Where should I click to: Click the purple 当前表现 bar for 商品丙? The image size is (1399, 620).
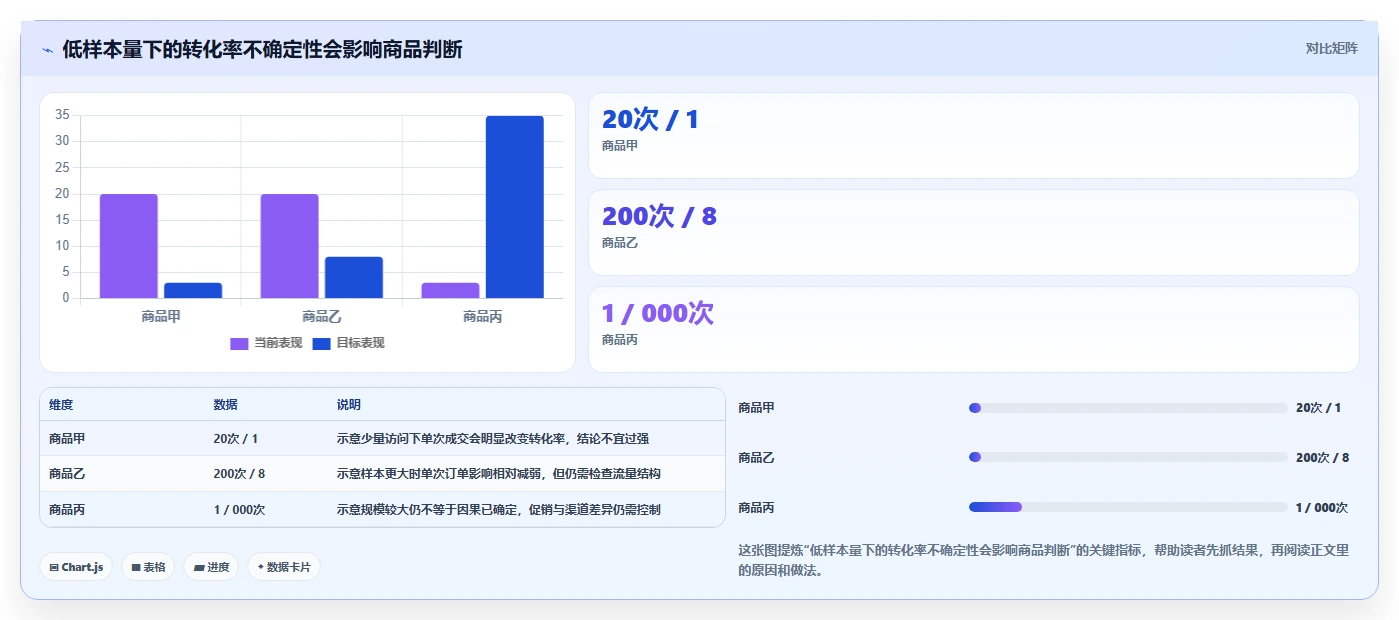[x=450, y=290]
